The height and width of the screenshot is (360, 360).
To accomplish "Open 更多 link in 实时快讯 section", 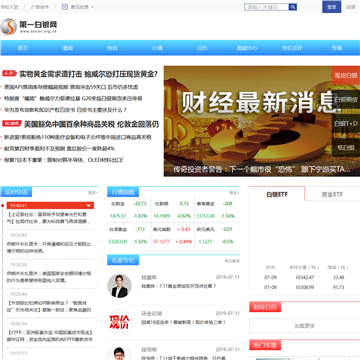I will [x=93, y=193].
